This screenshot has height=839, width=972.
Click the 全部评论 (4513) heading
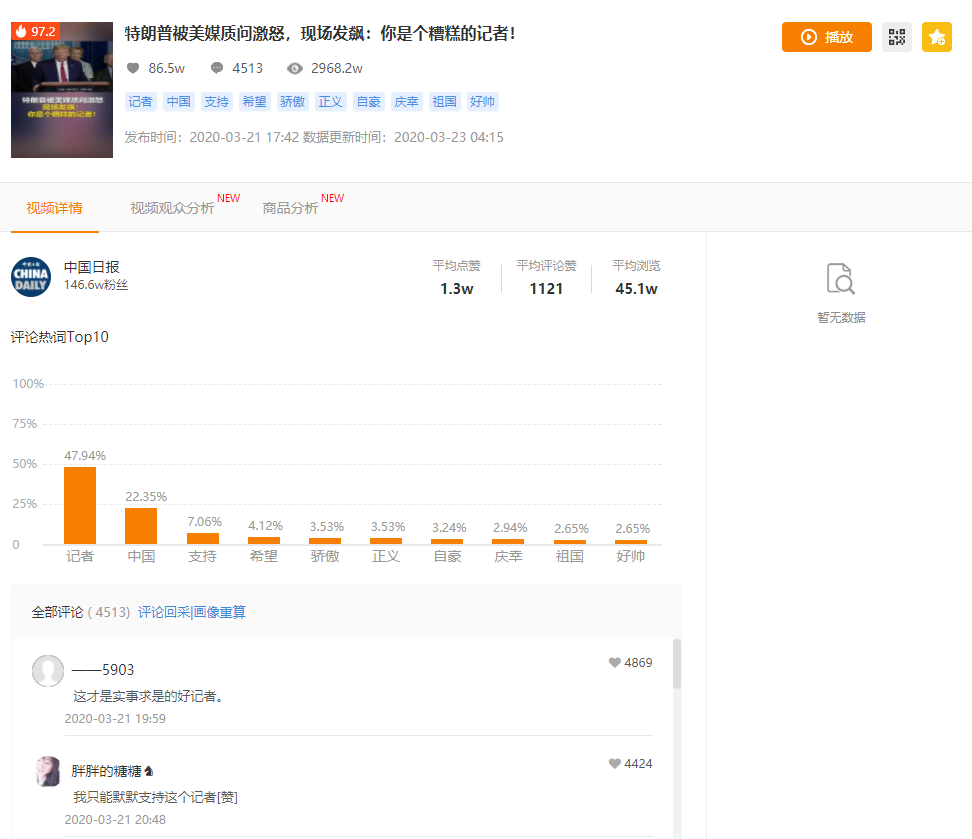pos(81,612)
